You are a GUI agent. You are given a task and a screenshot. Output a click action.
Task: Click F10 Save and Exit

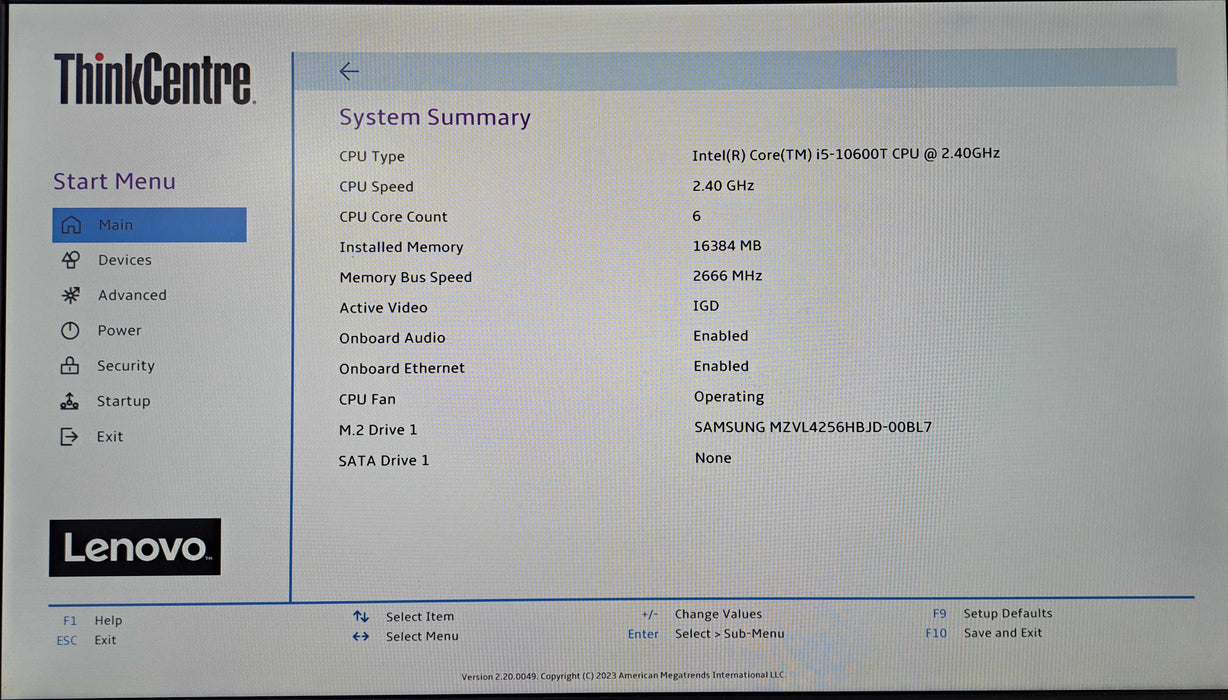coord(983,633)
